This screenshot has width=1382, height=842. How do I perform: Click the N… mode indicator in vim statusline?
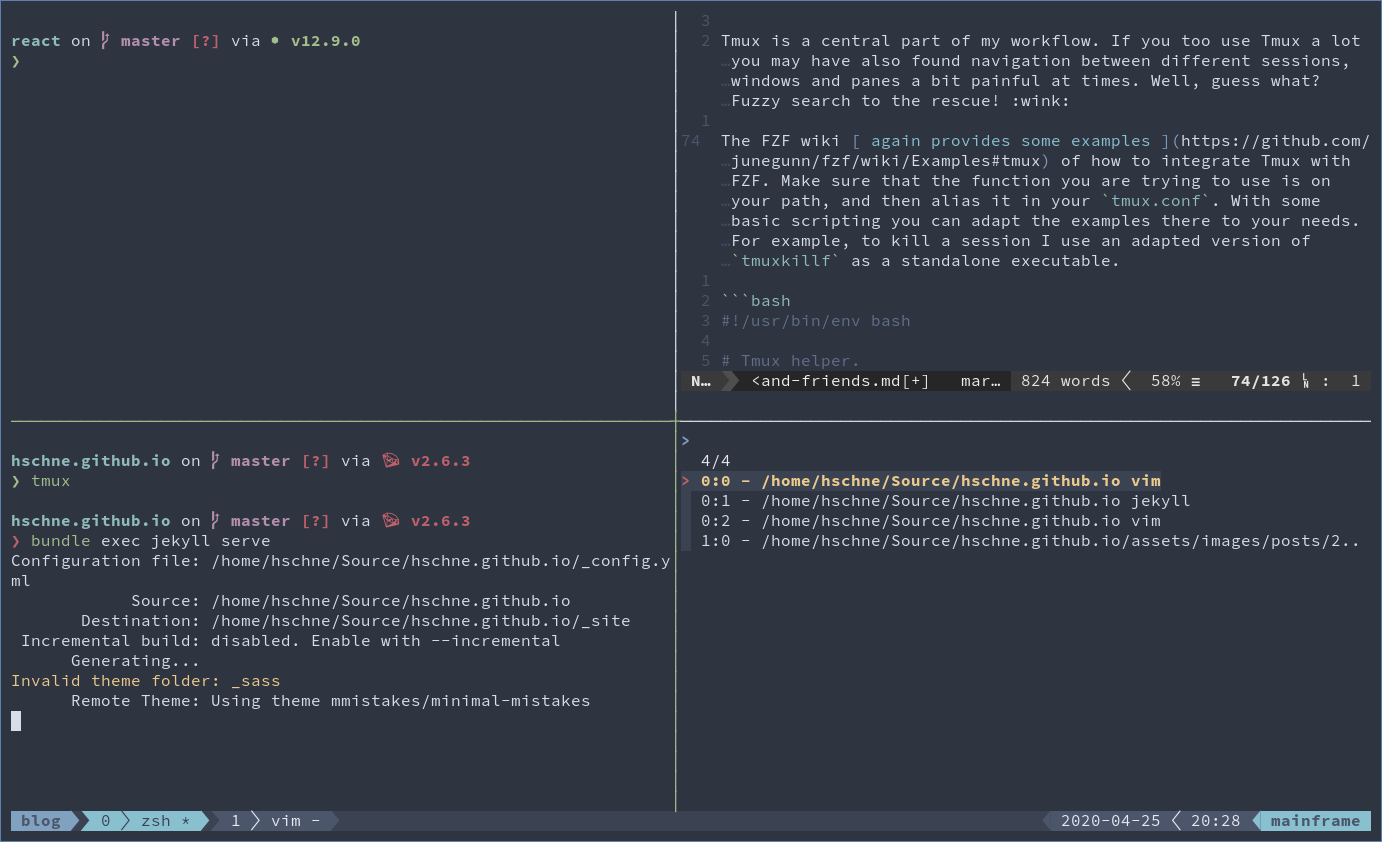pyautogui.click(x=701, y=381)
